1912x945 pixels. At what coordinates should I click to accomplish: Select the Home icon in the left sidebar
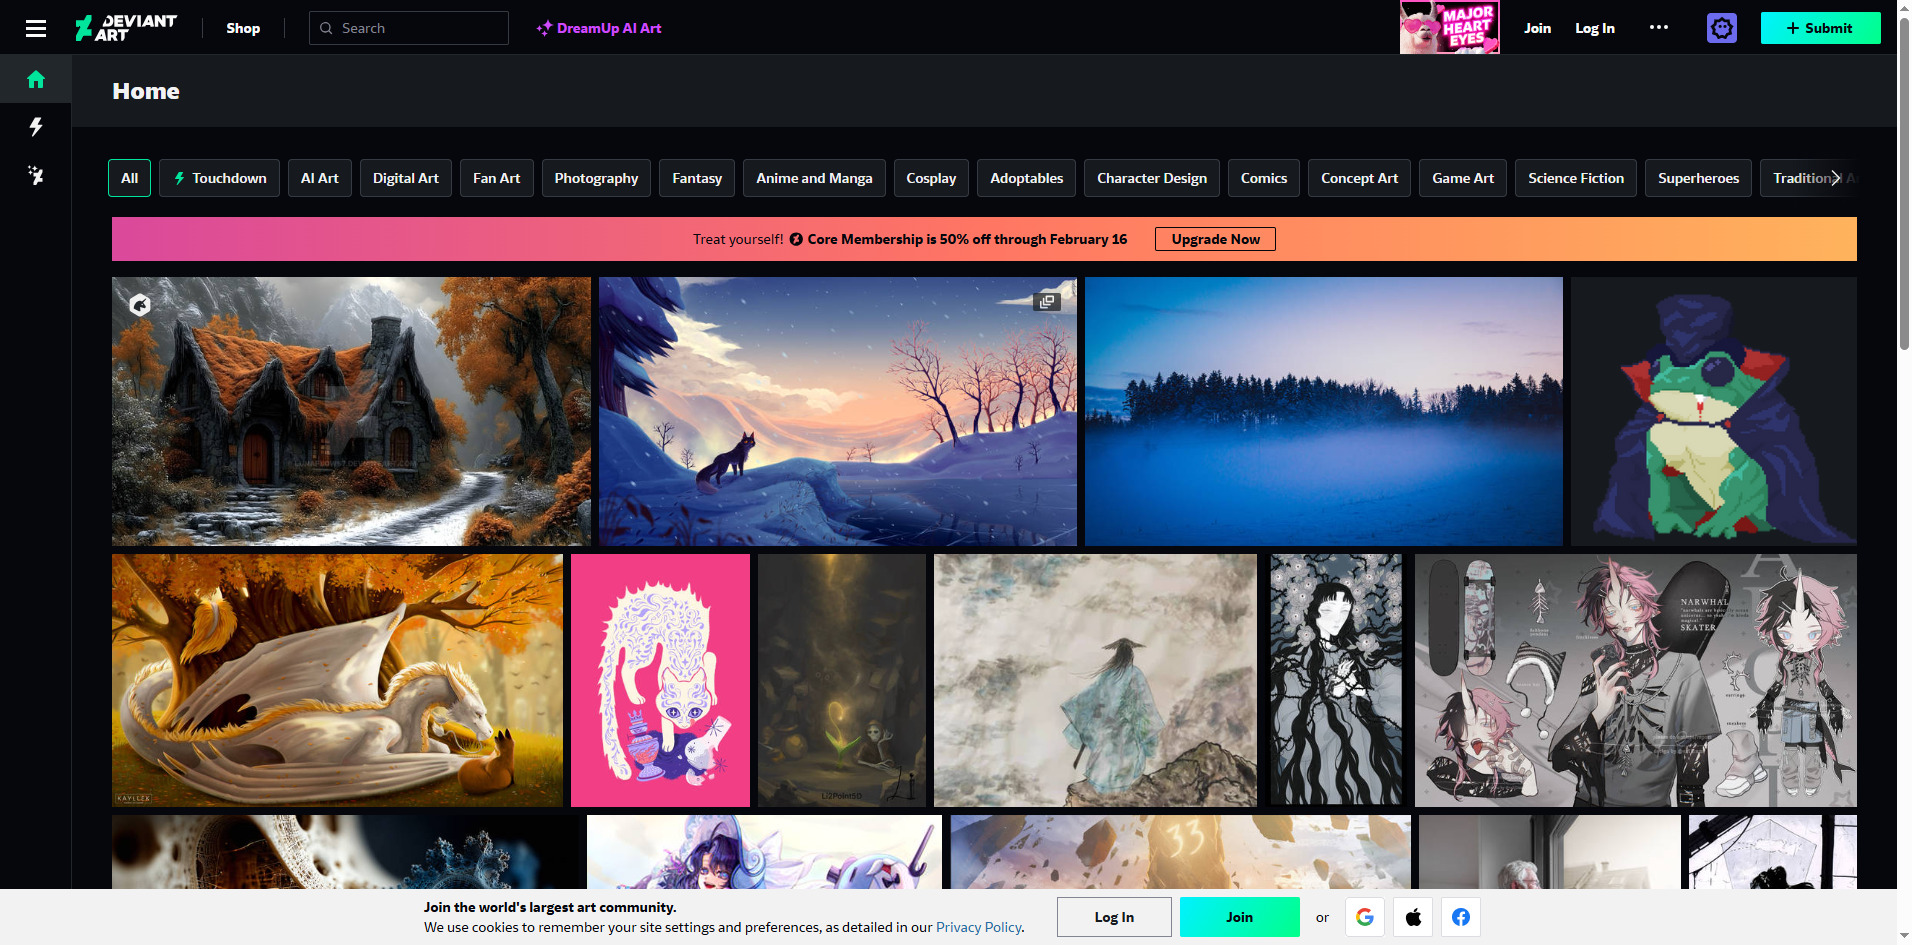36,79
